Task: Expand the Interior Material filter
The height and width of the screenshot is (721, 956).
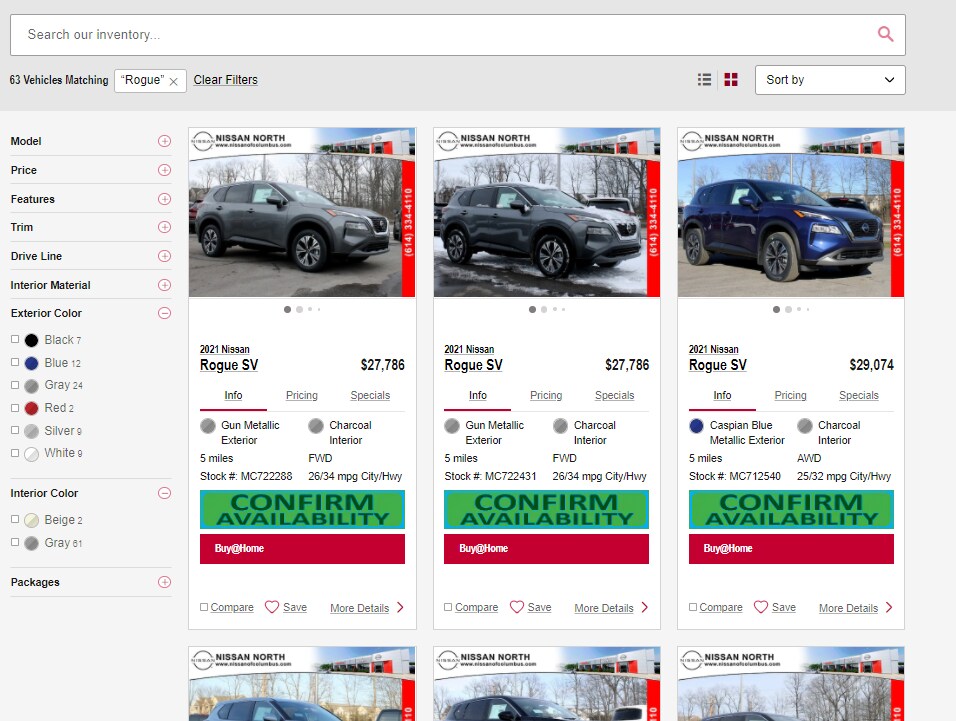Action: pyautogui.click(x=165, y=285)
